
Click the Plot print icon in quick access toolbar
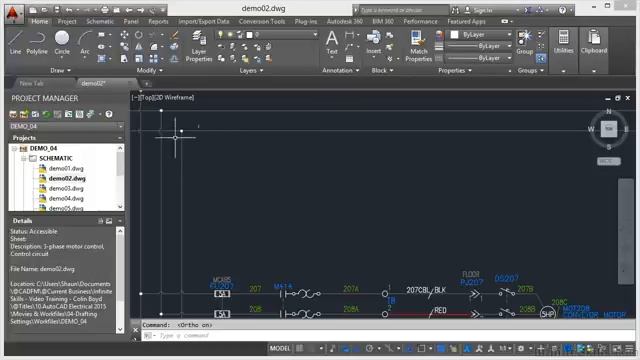tap(105, 10)
